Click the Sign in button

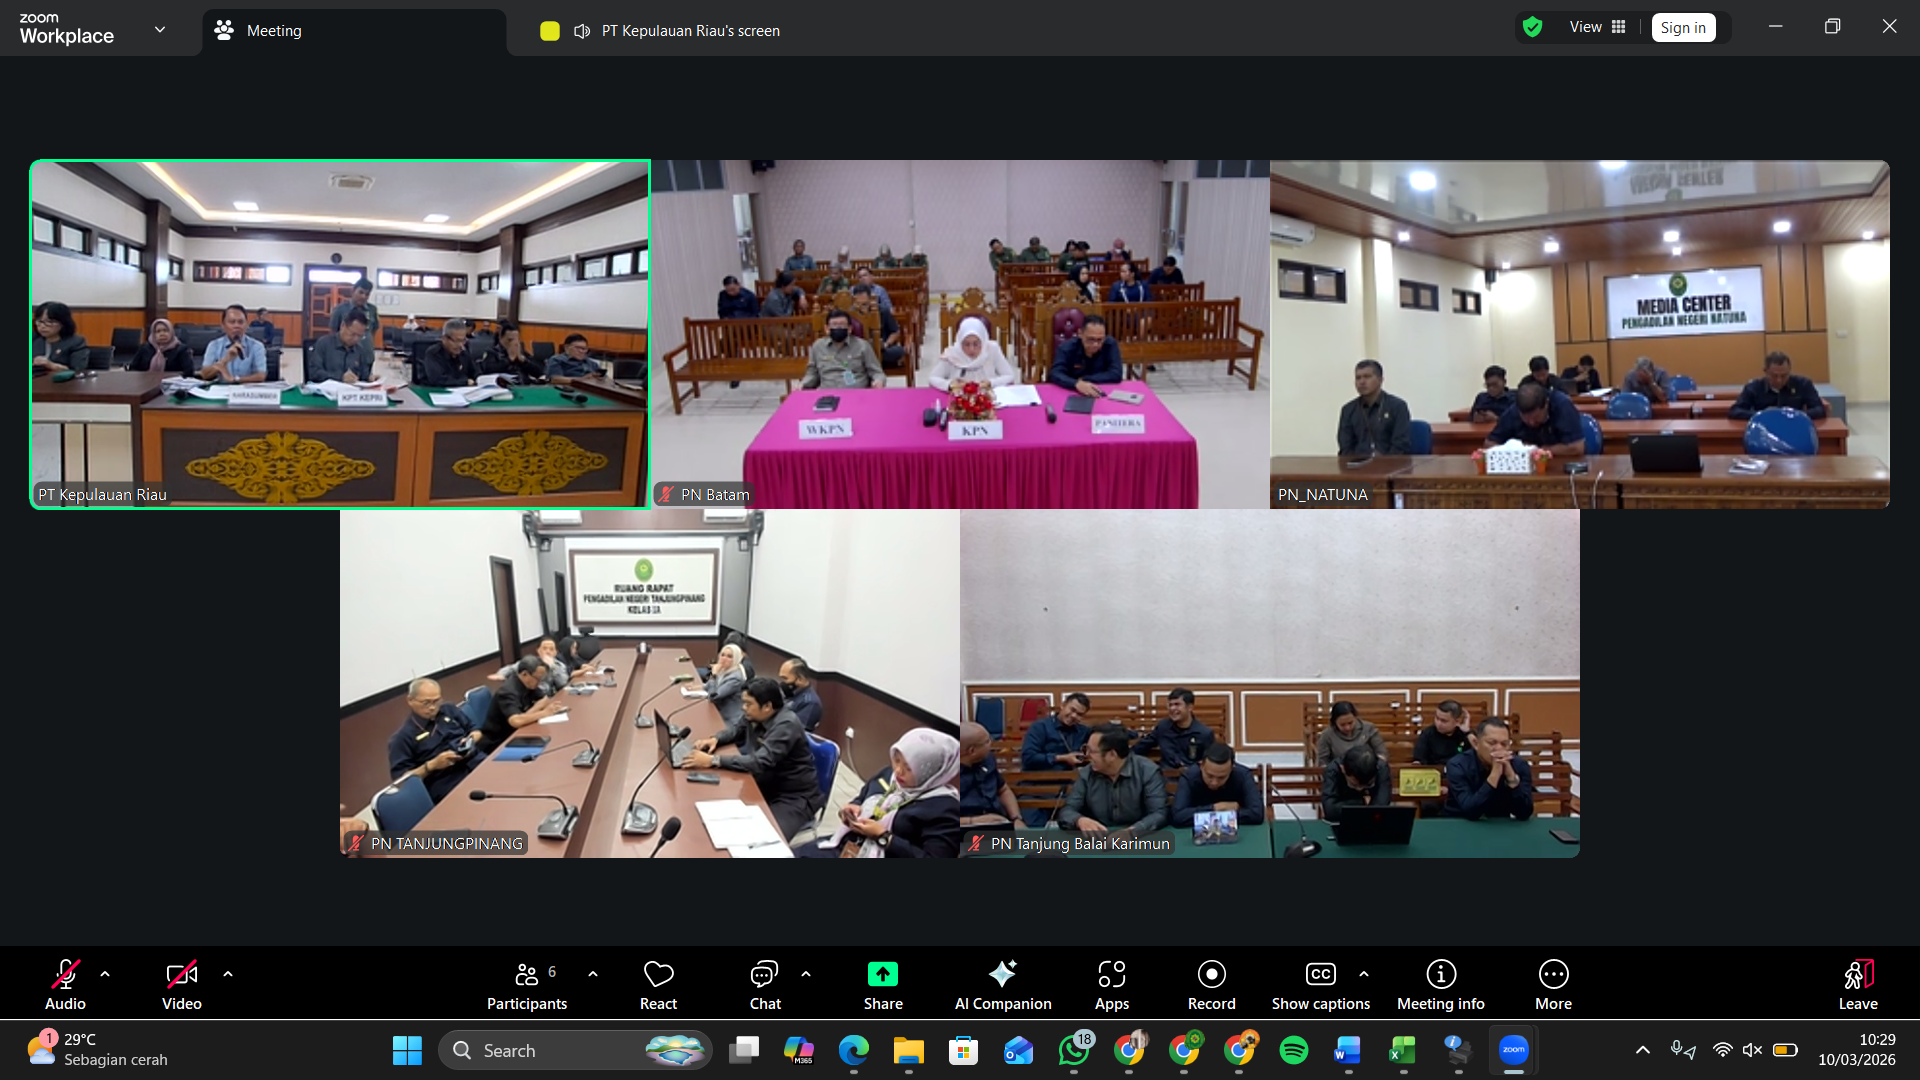click(1683, 28)
